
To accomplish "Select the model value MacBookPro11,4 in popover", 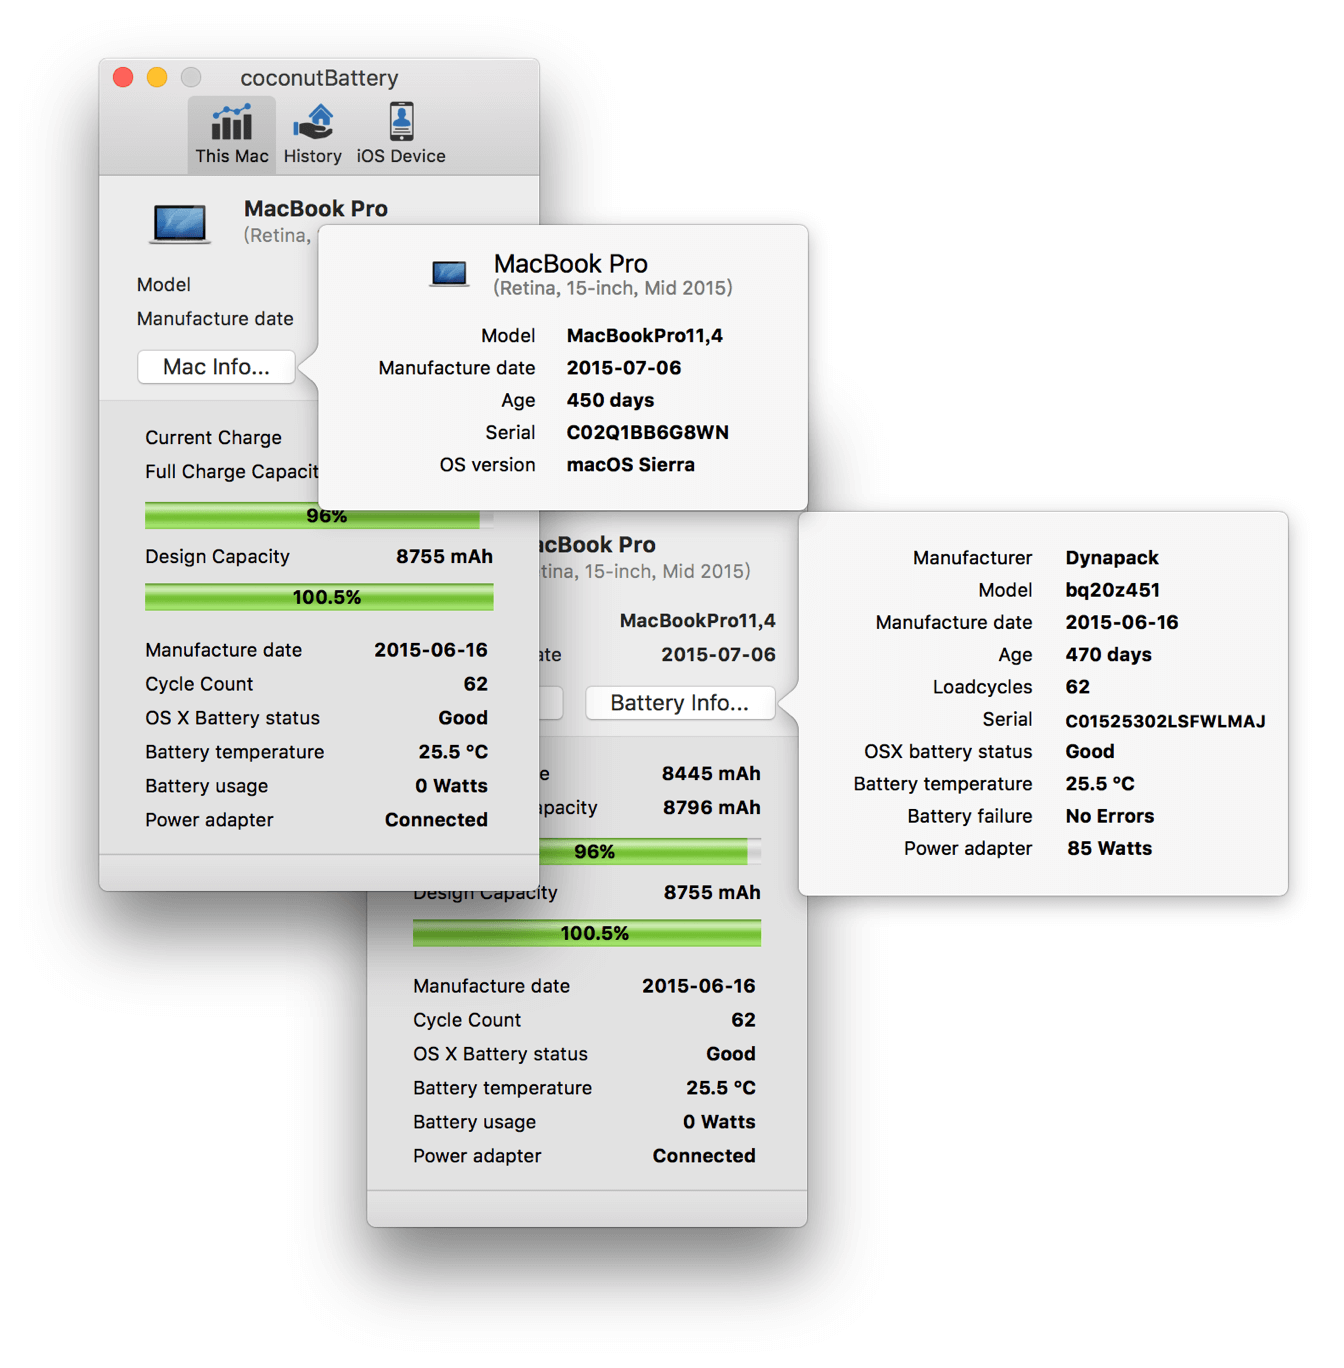I will point(644,336).
